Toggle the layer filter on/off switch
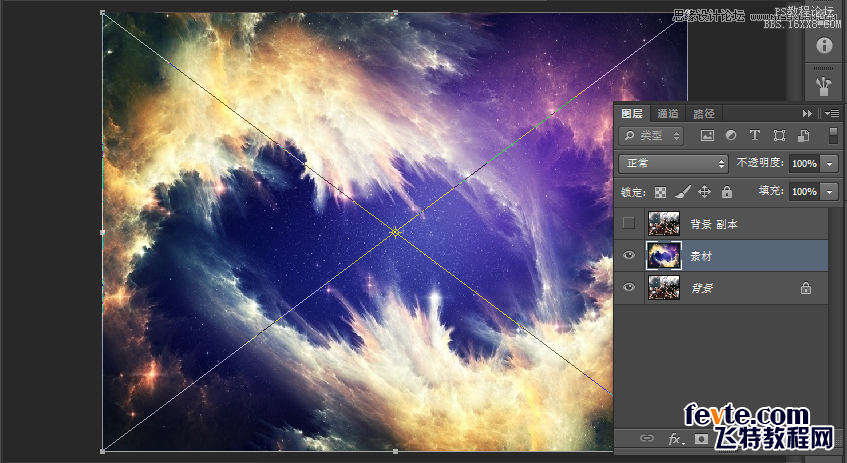The image size is (847, 463). click(x=833, y=135)
